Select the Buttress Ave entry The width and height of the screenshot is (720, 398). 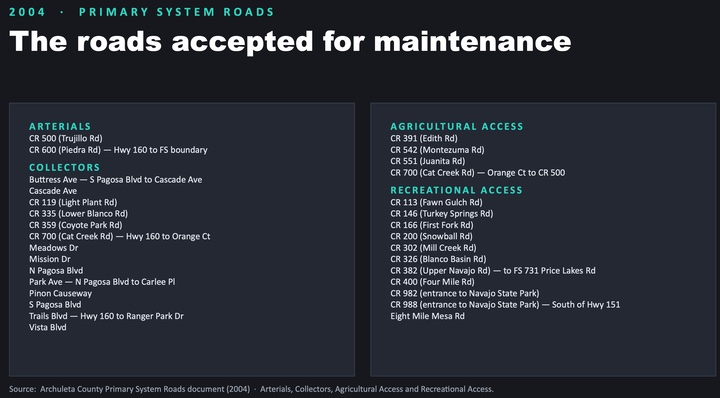115,179
